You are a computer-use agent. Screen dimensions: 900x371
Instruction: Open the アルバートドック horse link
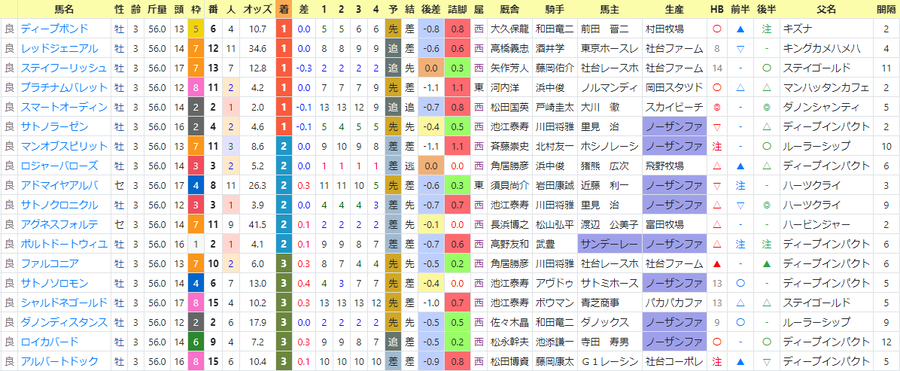[x=59, y=361]
